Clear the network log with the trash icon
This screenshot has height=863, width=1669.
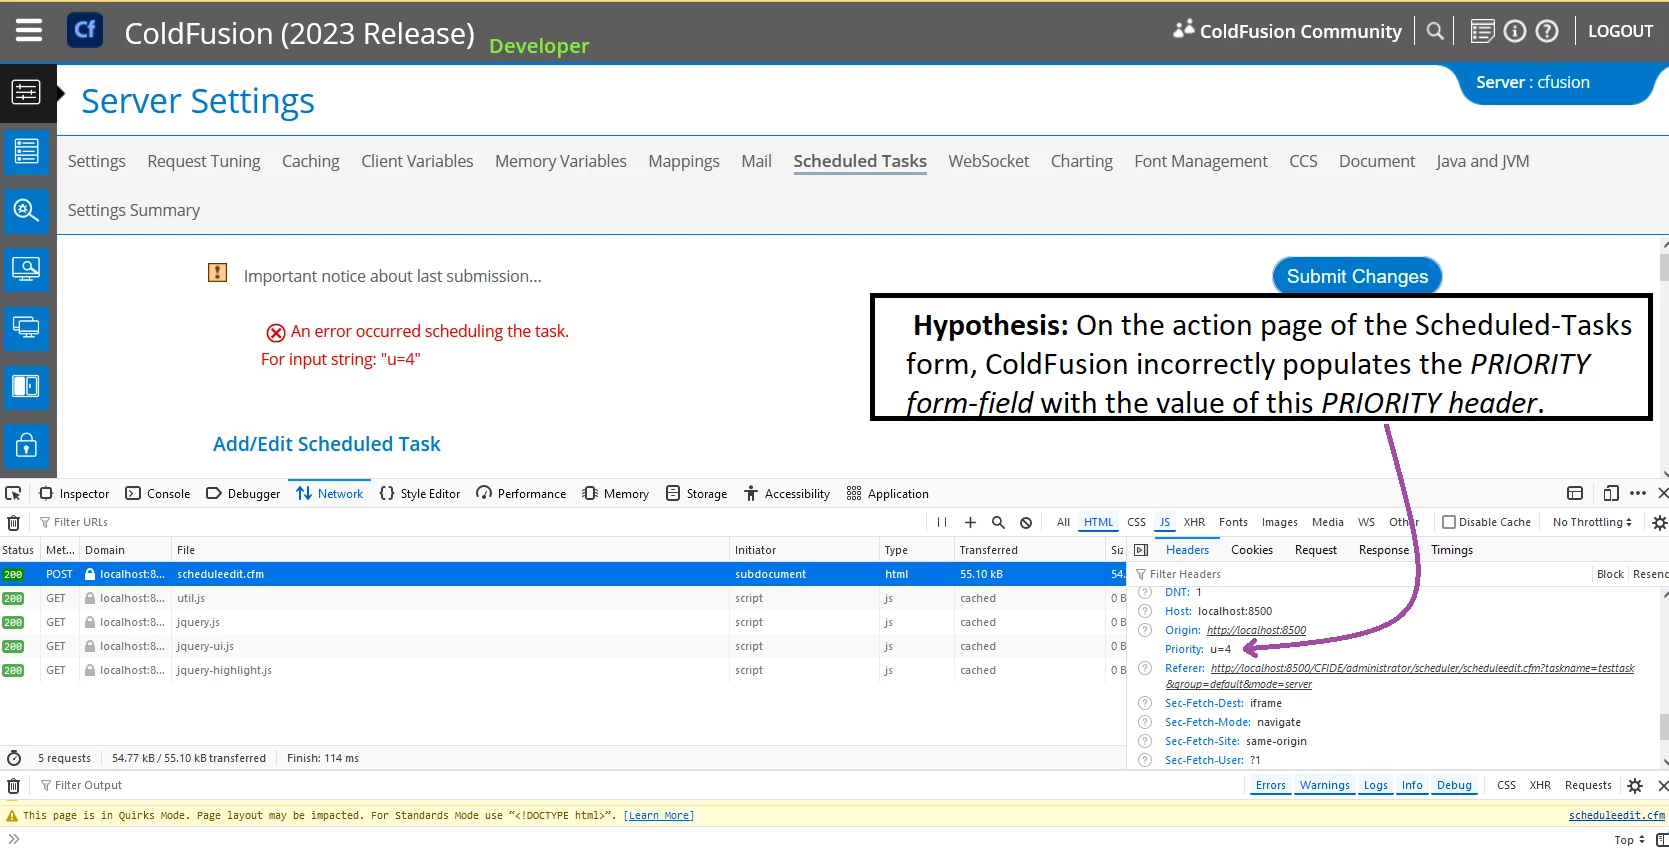13,522
